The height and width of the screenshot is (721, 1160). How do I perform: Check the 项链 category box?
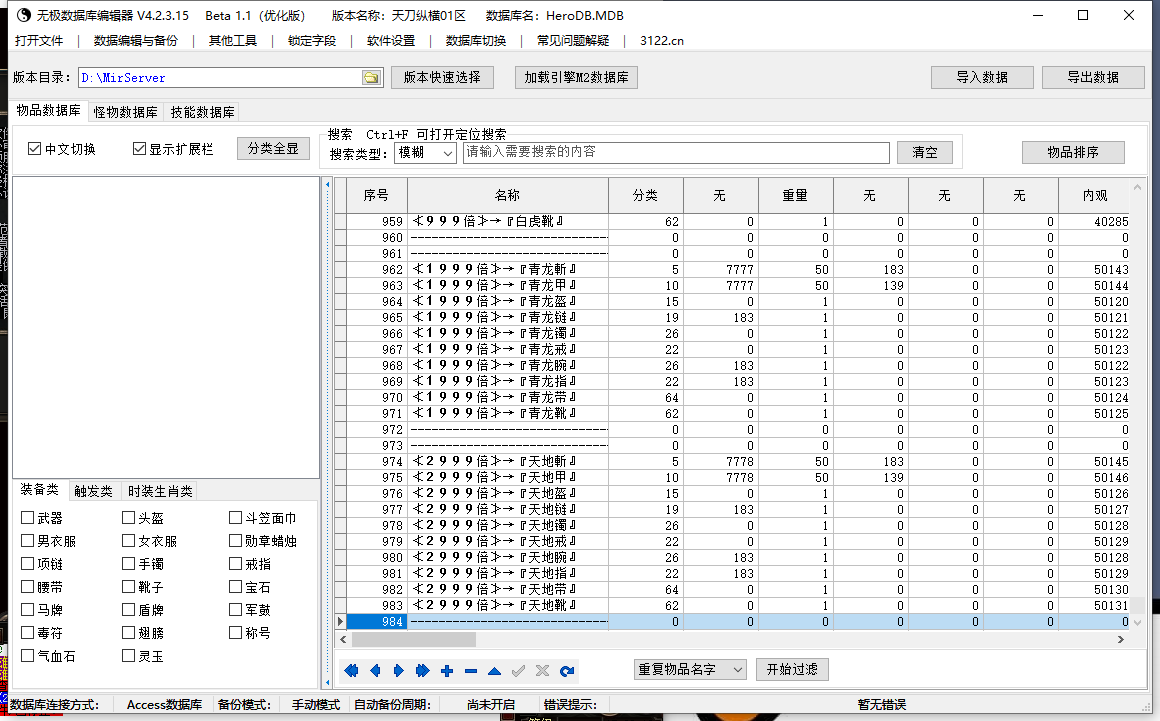click(x=27, y=563)
